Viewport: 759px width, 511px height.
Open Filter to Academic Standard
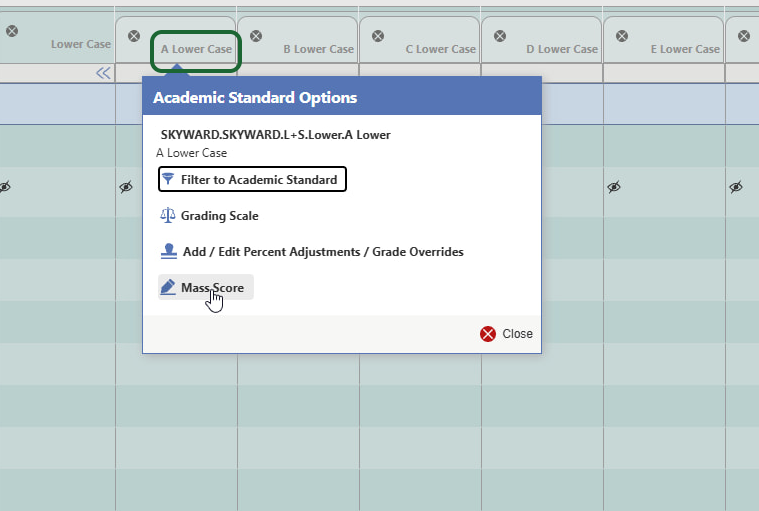(x=252, y=180)
